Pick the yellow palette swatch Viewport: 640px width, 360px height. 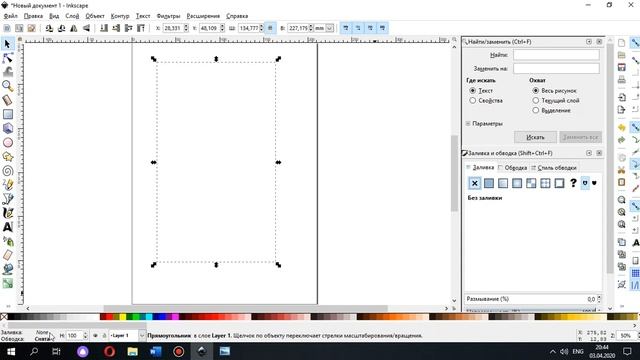122,317
